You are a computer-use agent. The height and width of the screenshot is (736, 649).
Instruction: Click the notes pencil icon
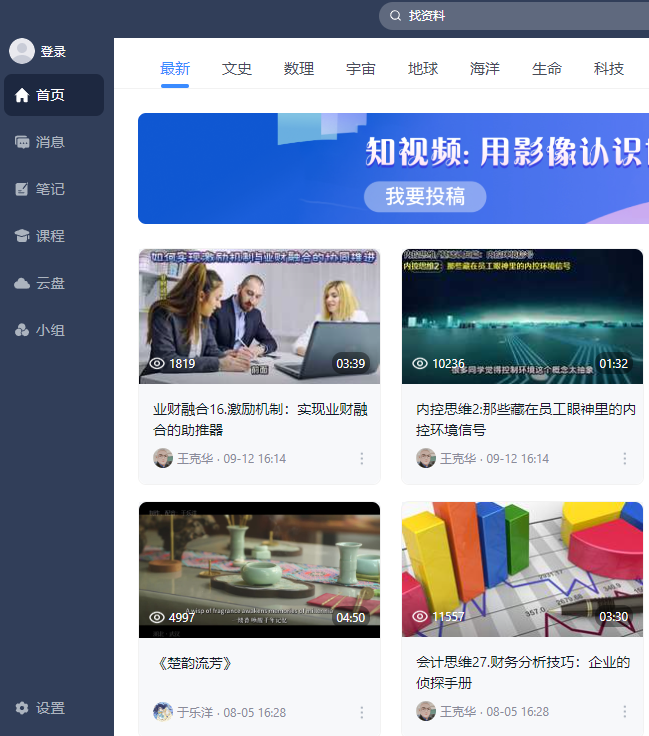click(22, 189)
